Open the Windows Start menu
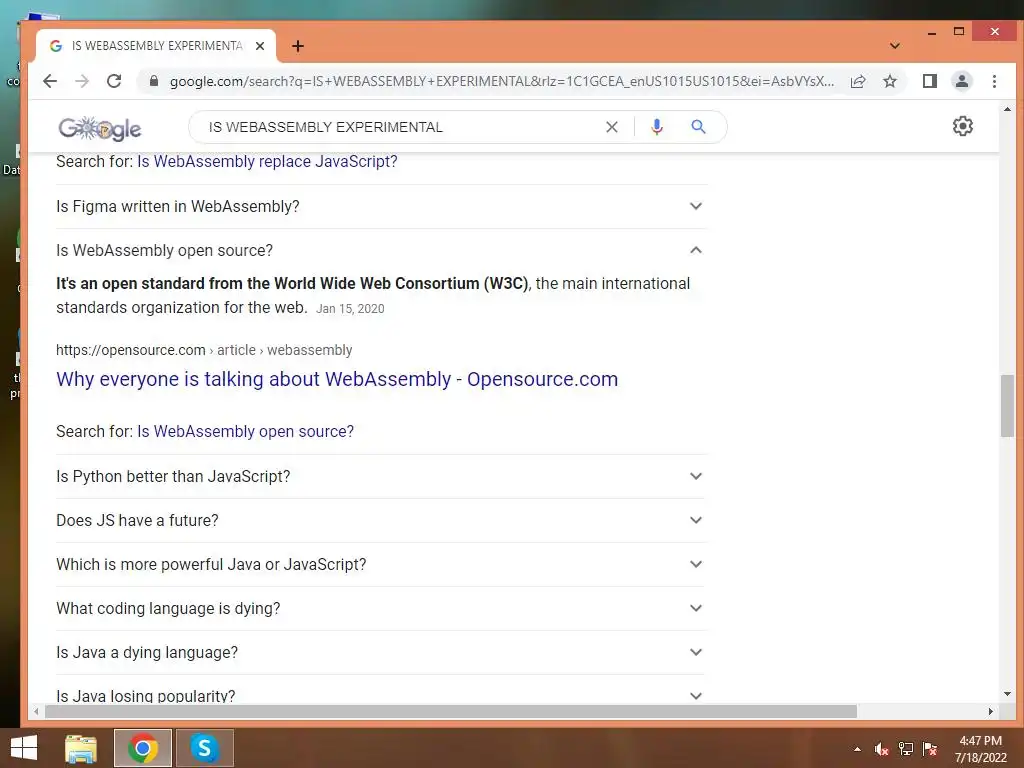The width and height of the screenshot is (1024, 768). pos(24,748)
